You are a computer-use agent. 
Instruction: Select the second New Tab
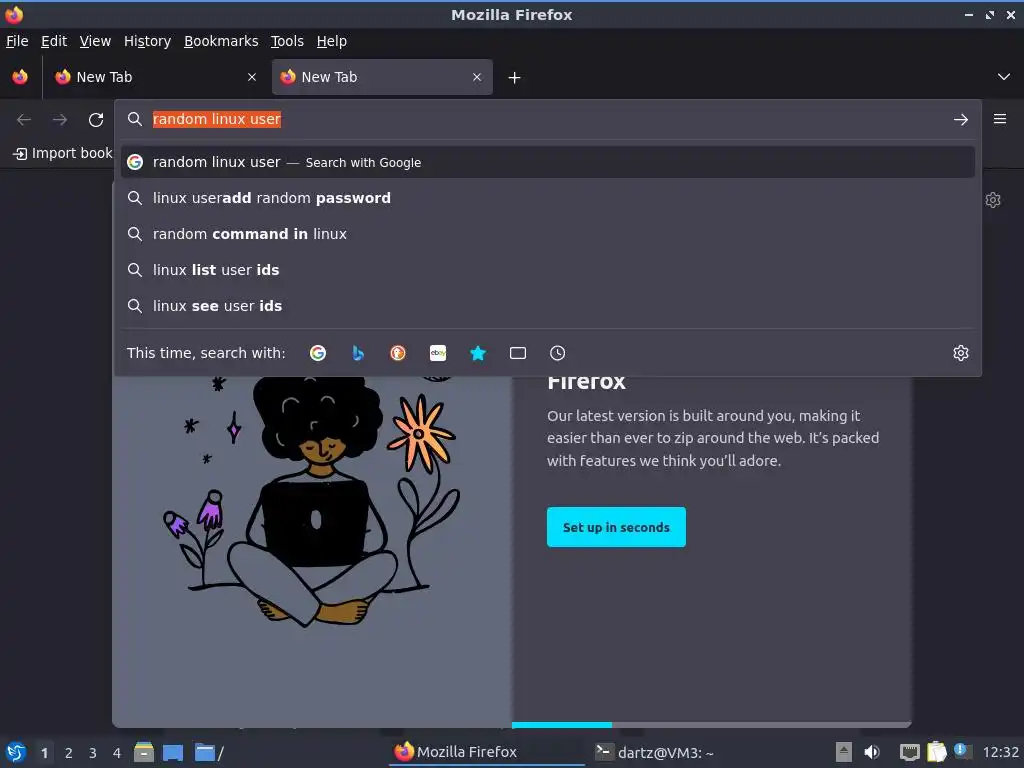pyautogui.click(x=382, y=77)
